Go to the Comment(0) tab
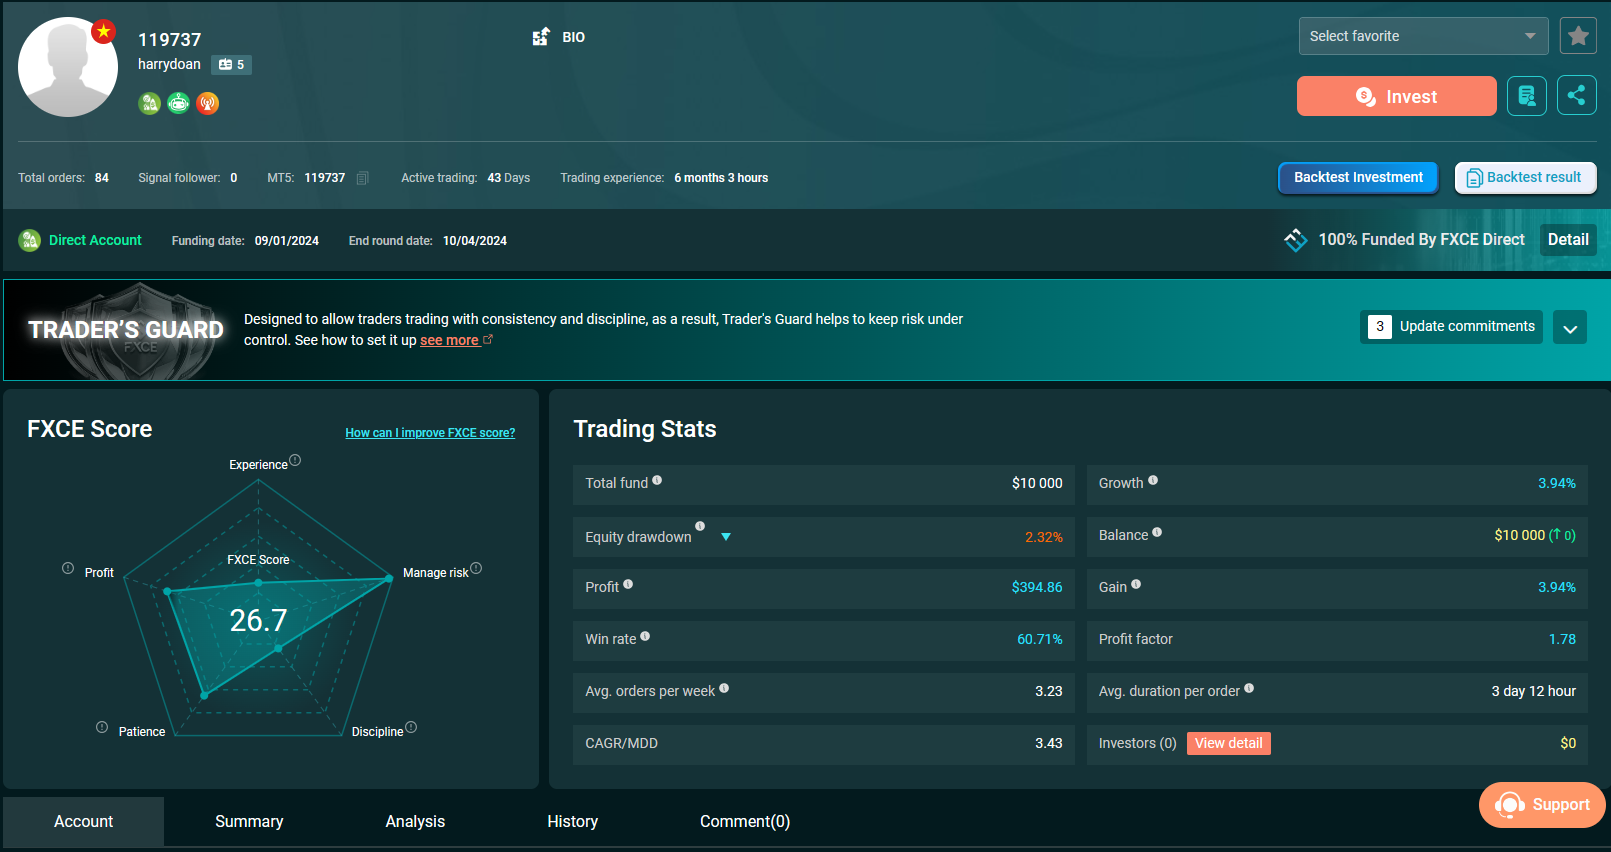Screen dimensions: 1611x852 point(745,822)
